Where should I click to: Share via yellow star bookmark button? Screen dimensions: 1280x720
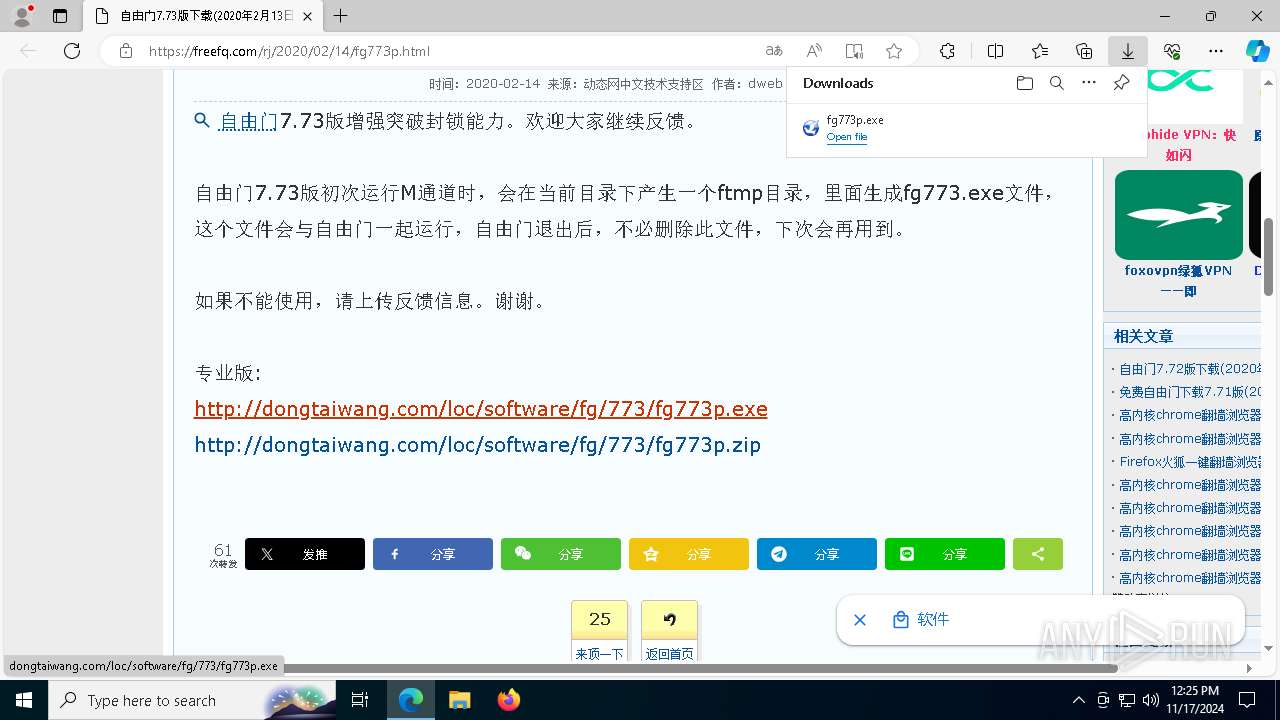689,554
